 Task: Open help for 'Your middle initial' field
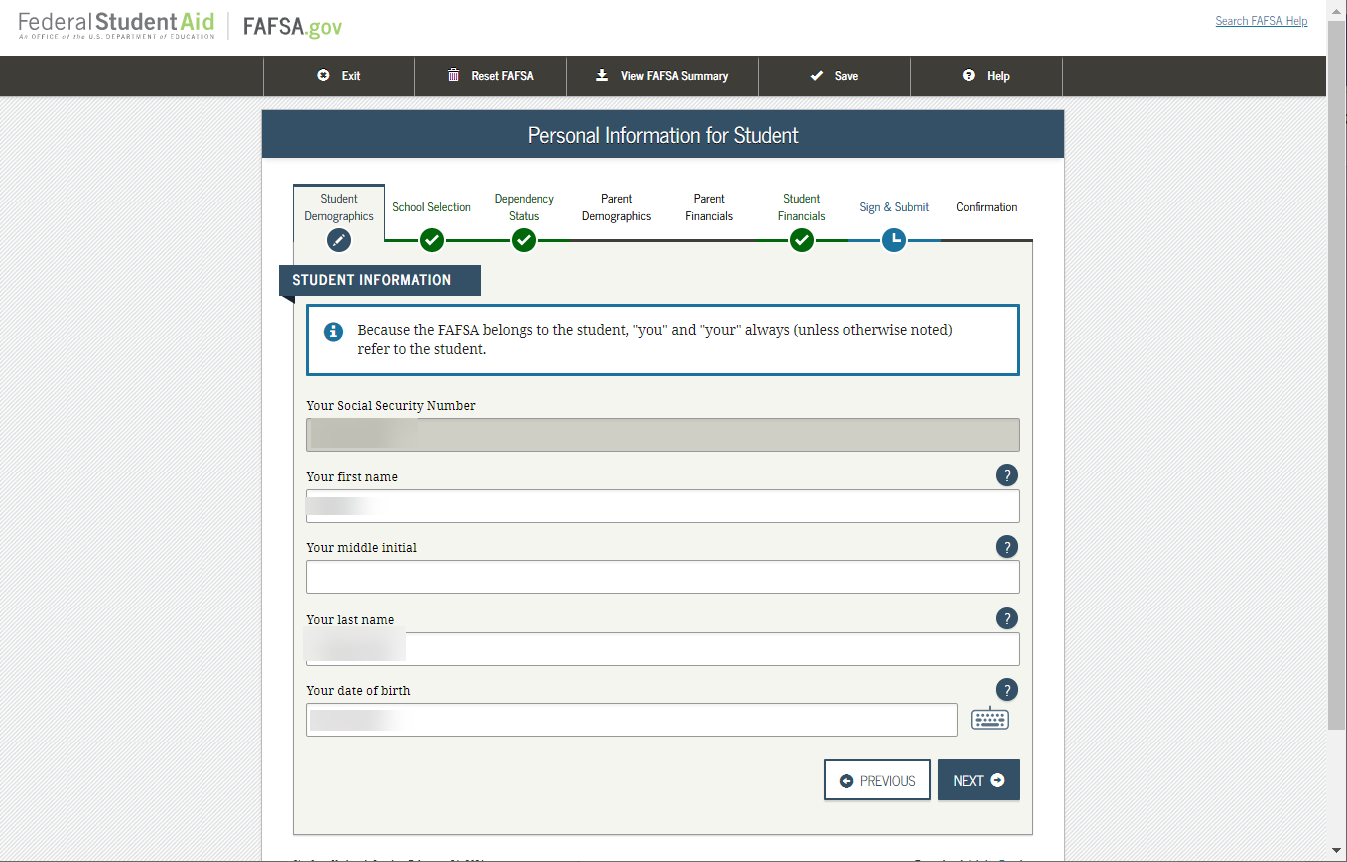click(x=1007, y=547)
